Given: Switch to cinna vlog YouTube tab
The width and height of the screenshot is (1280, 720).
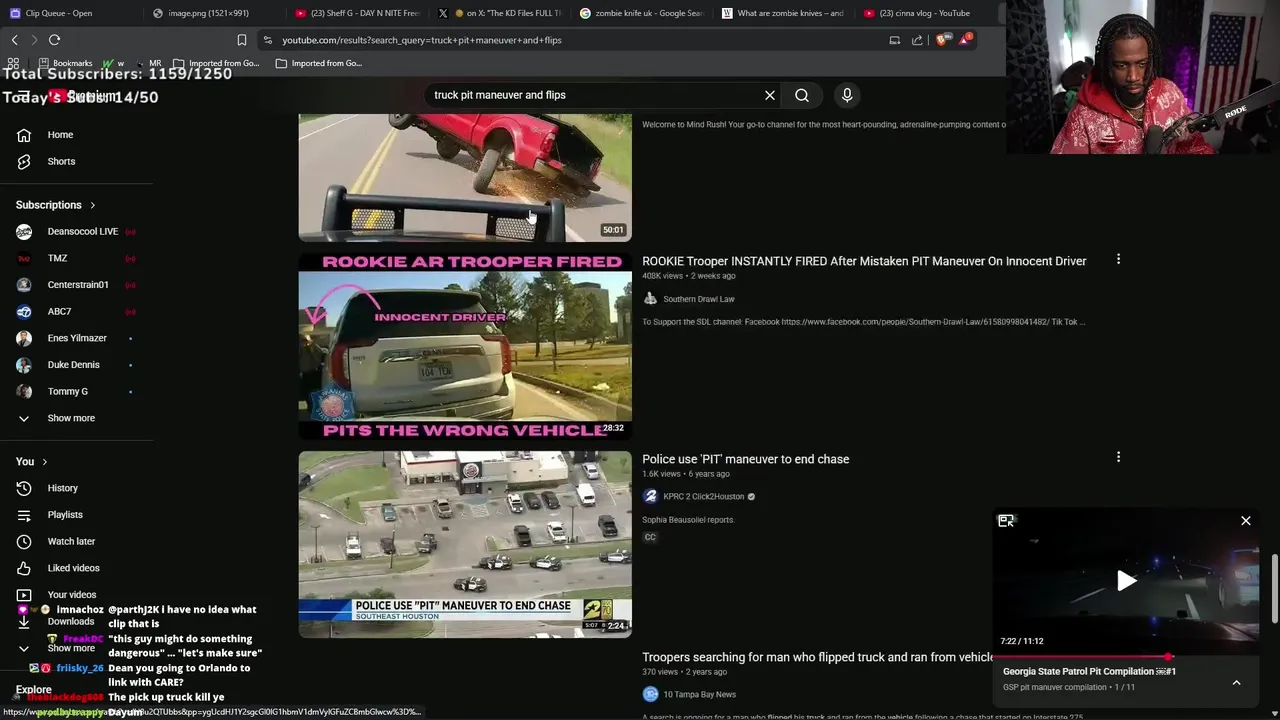Looking at the screenshot, I should pos(925,13).
